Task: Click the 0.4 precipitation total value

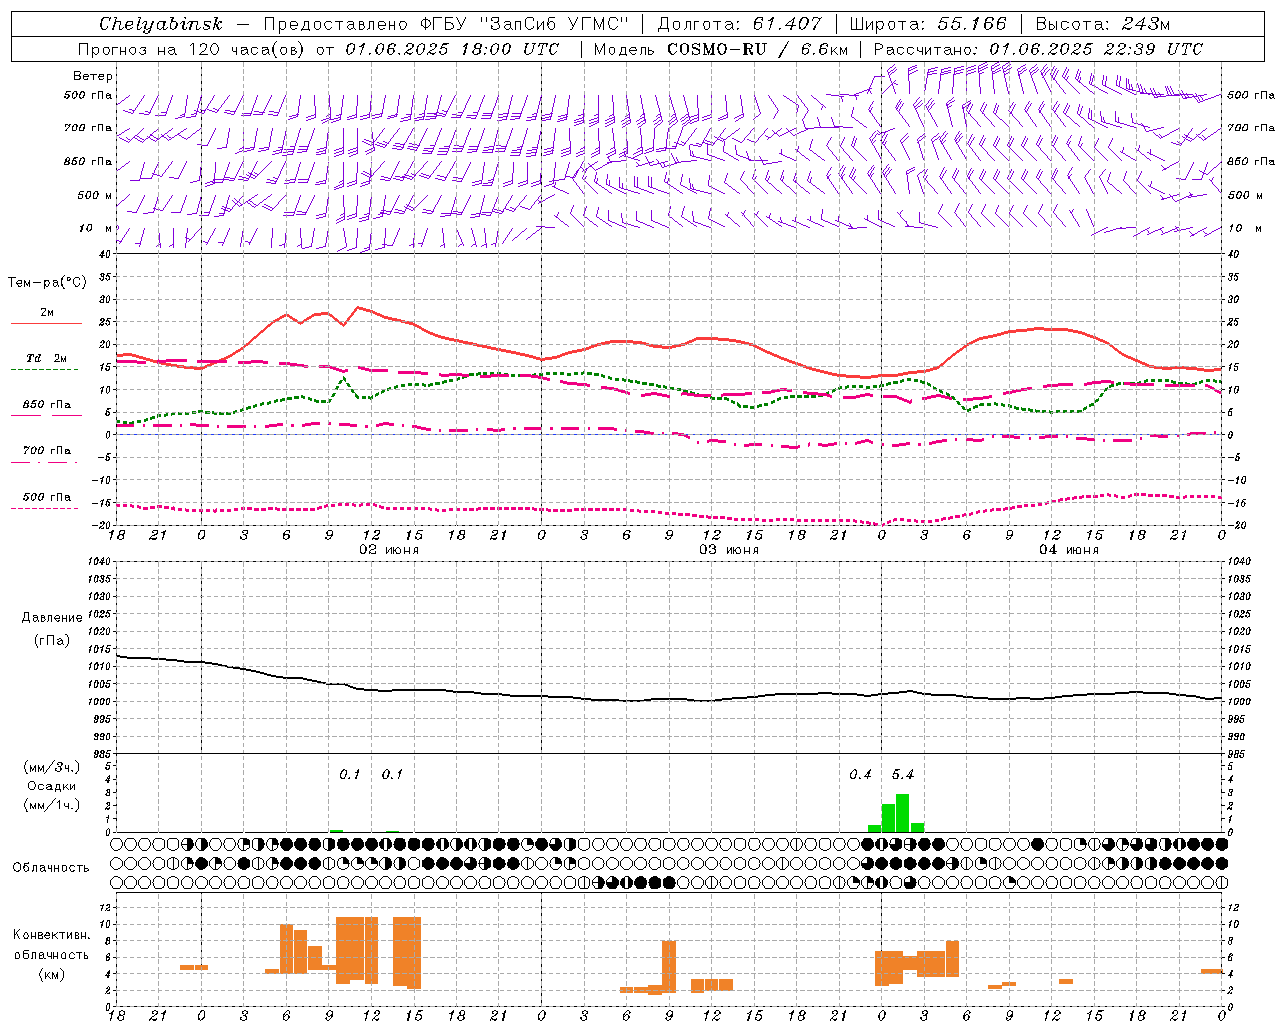Action: point(860,775)
